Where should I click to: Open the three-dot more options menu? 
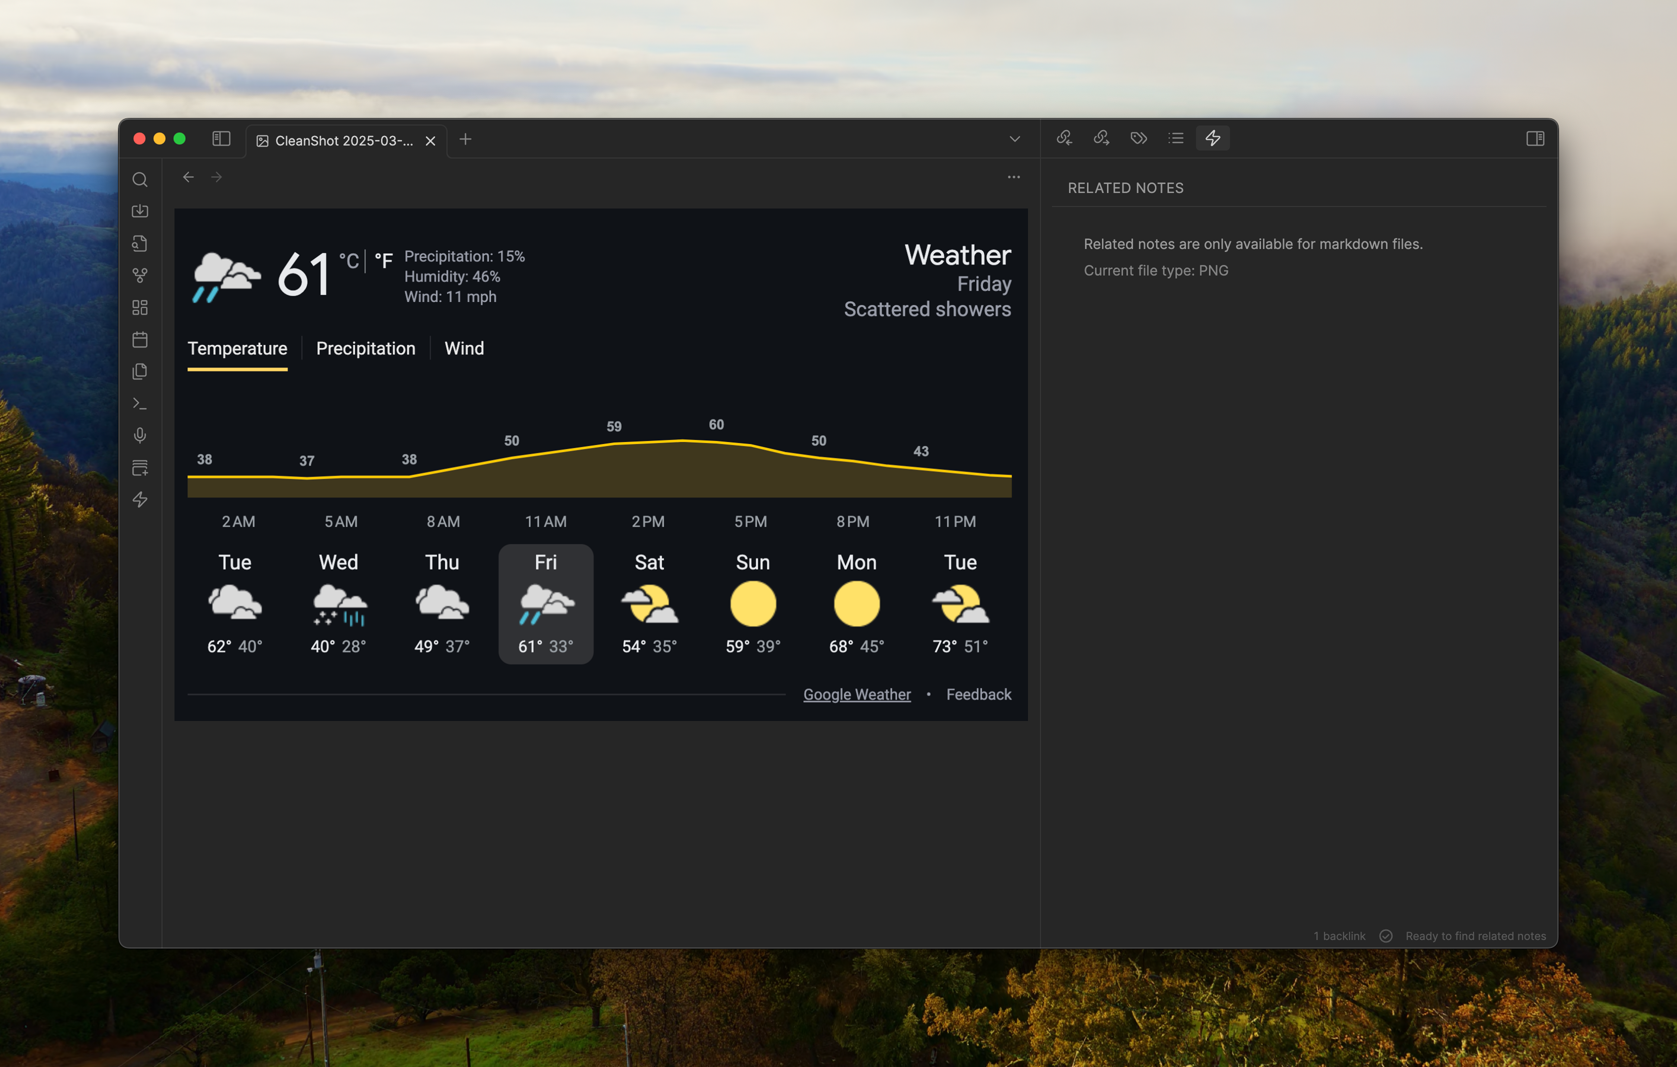click(x=1014, y=177)
